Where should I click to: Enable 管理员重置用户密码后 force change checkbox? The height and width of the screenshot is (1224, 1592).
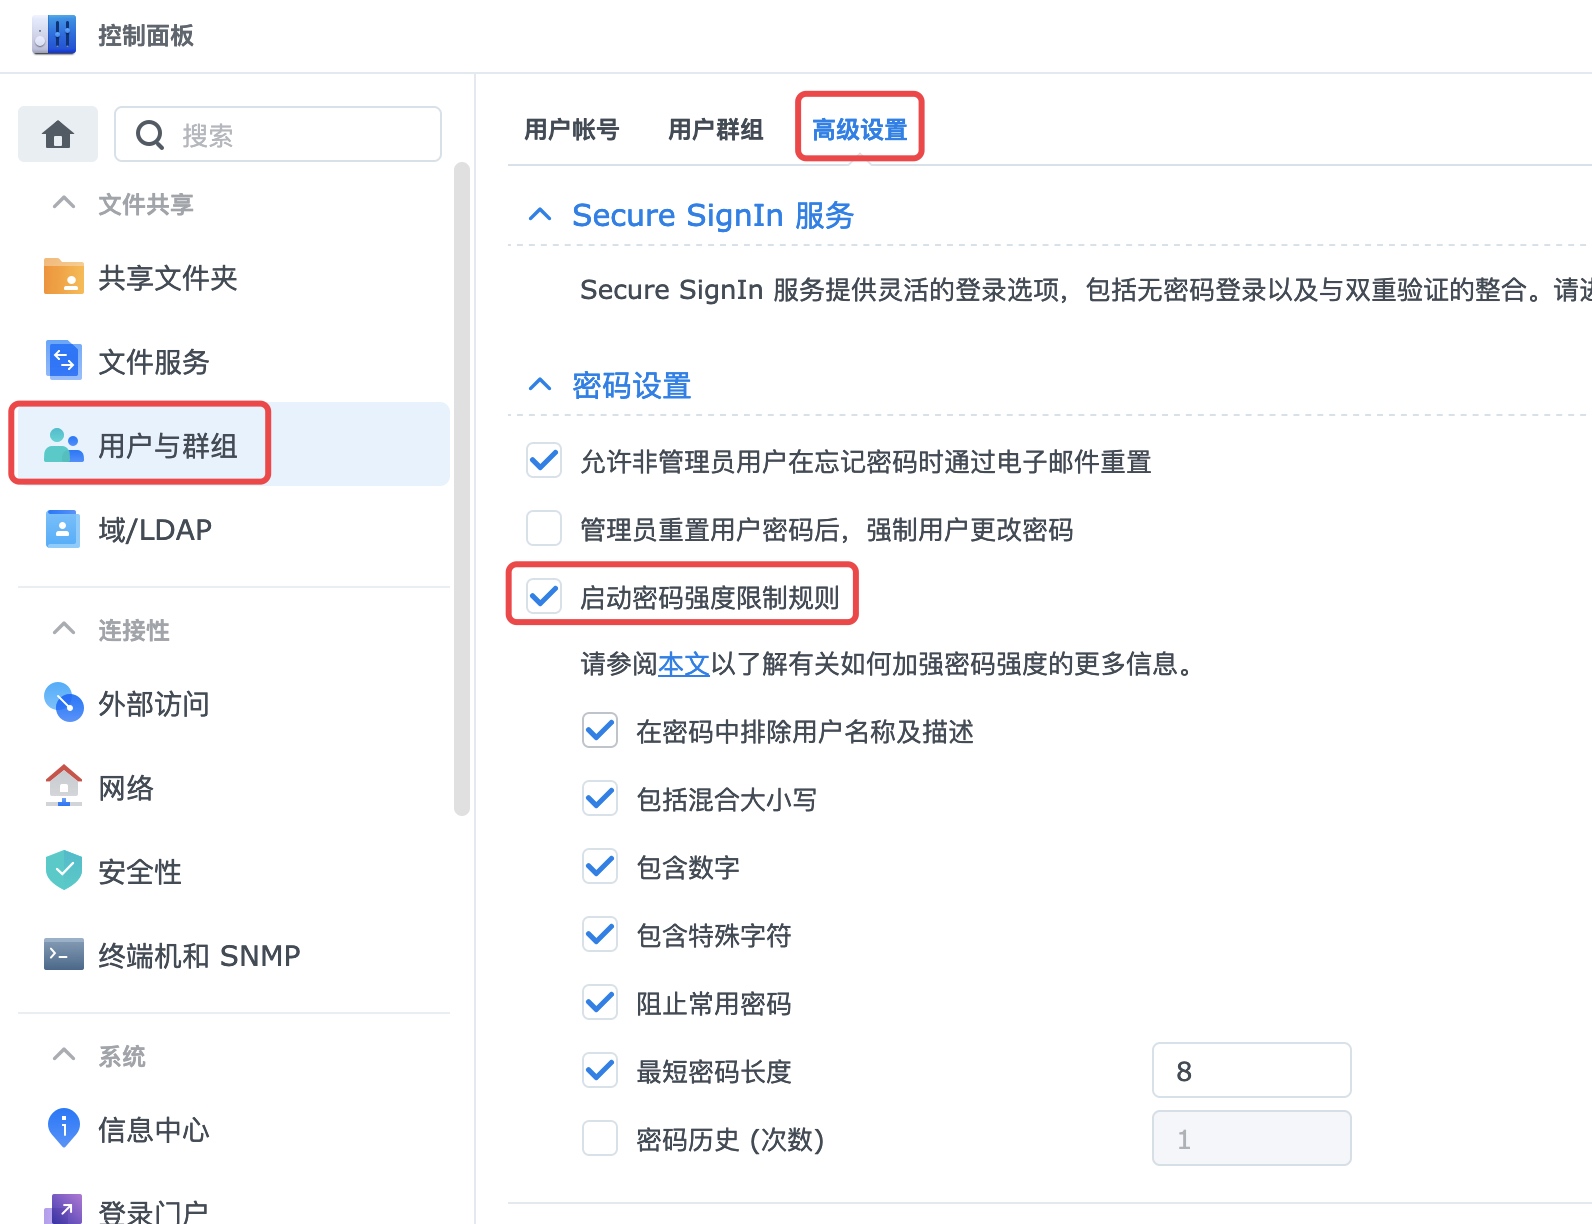point(544,528)
